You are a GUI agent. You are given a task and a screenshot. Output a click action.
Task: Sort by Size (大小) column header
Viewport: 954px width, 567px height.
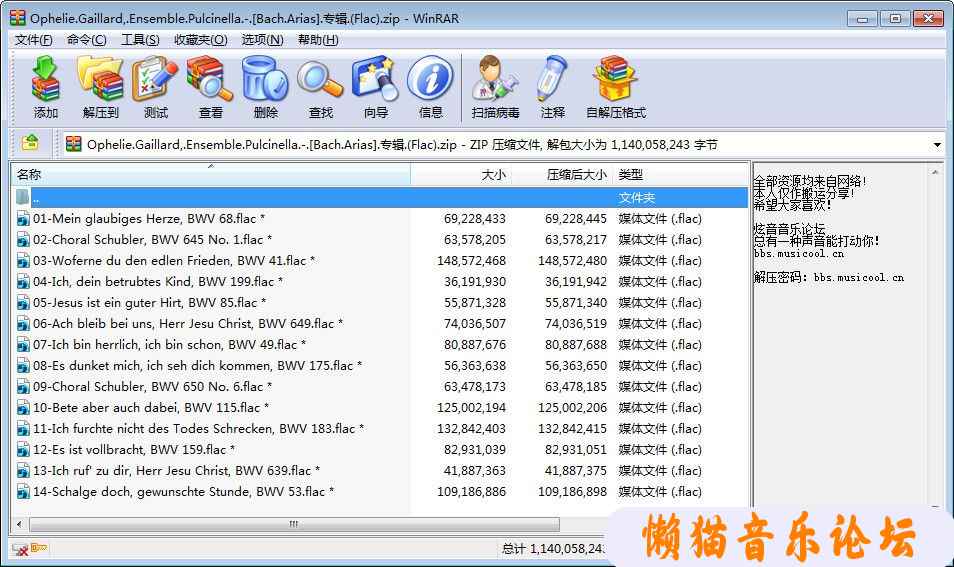pos(461,175)
